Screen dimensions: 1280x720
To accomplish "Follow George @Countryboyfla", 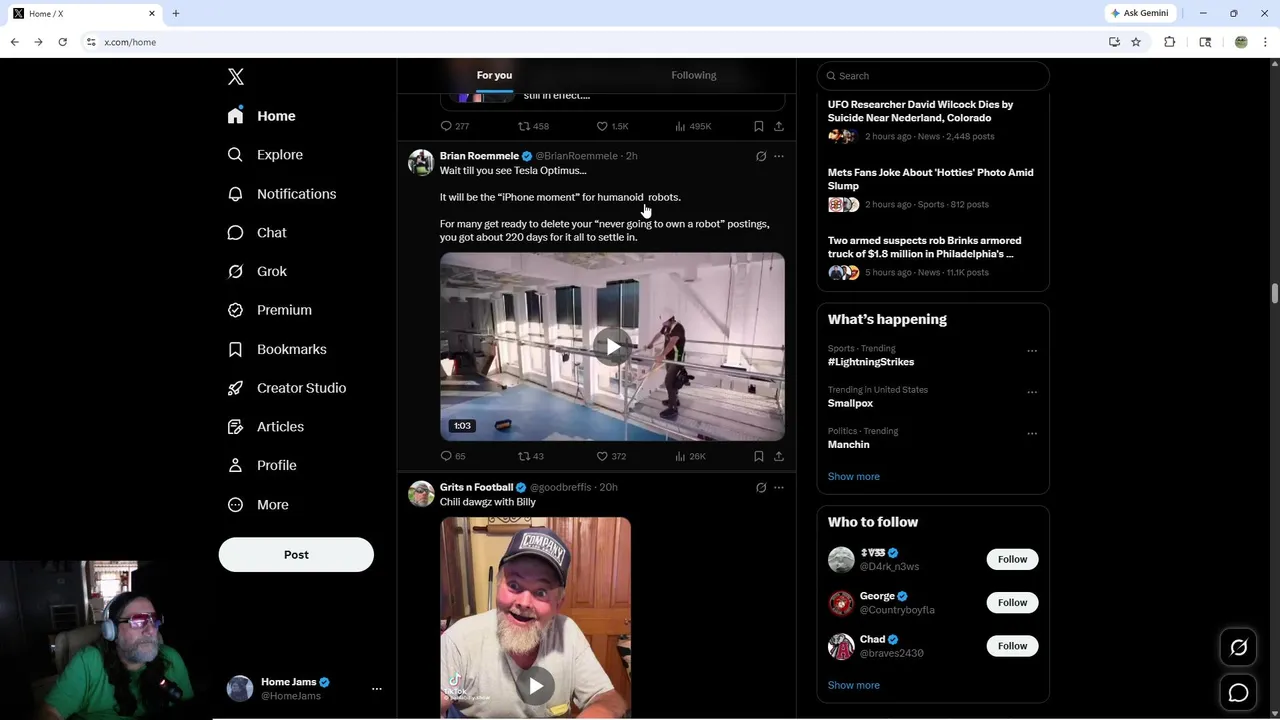I will [x=1012, y=603].
